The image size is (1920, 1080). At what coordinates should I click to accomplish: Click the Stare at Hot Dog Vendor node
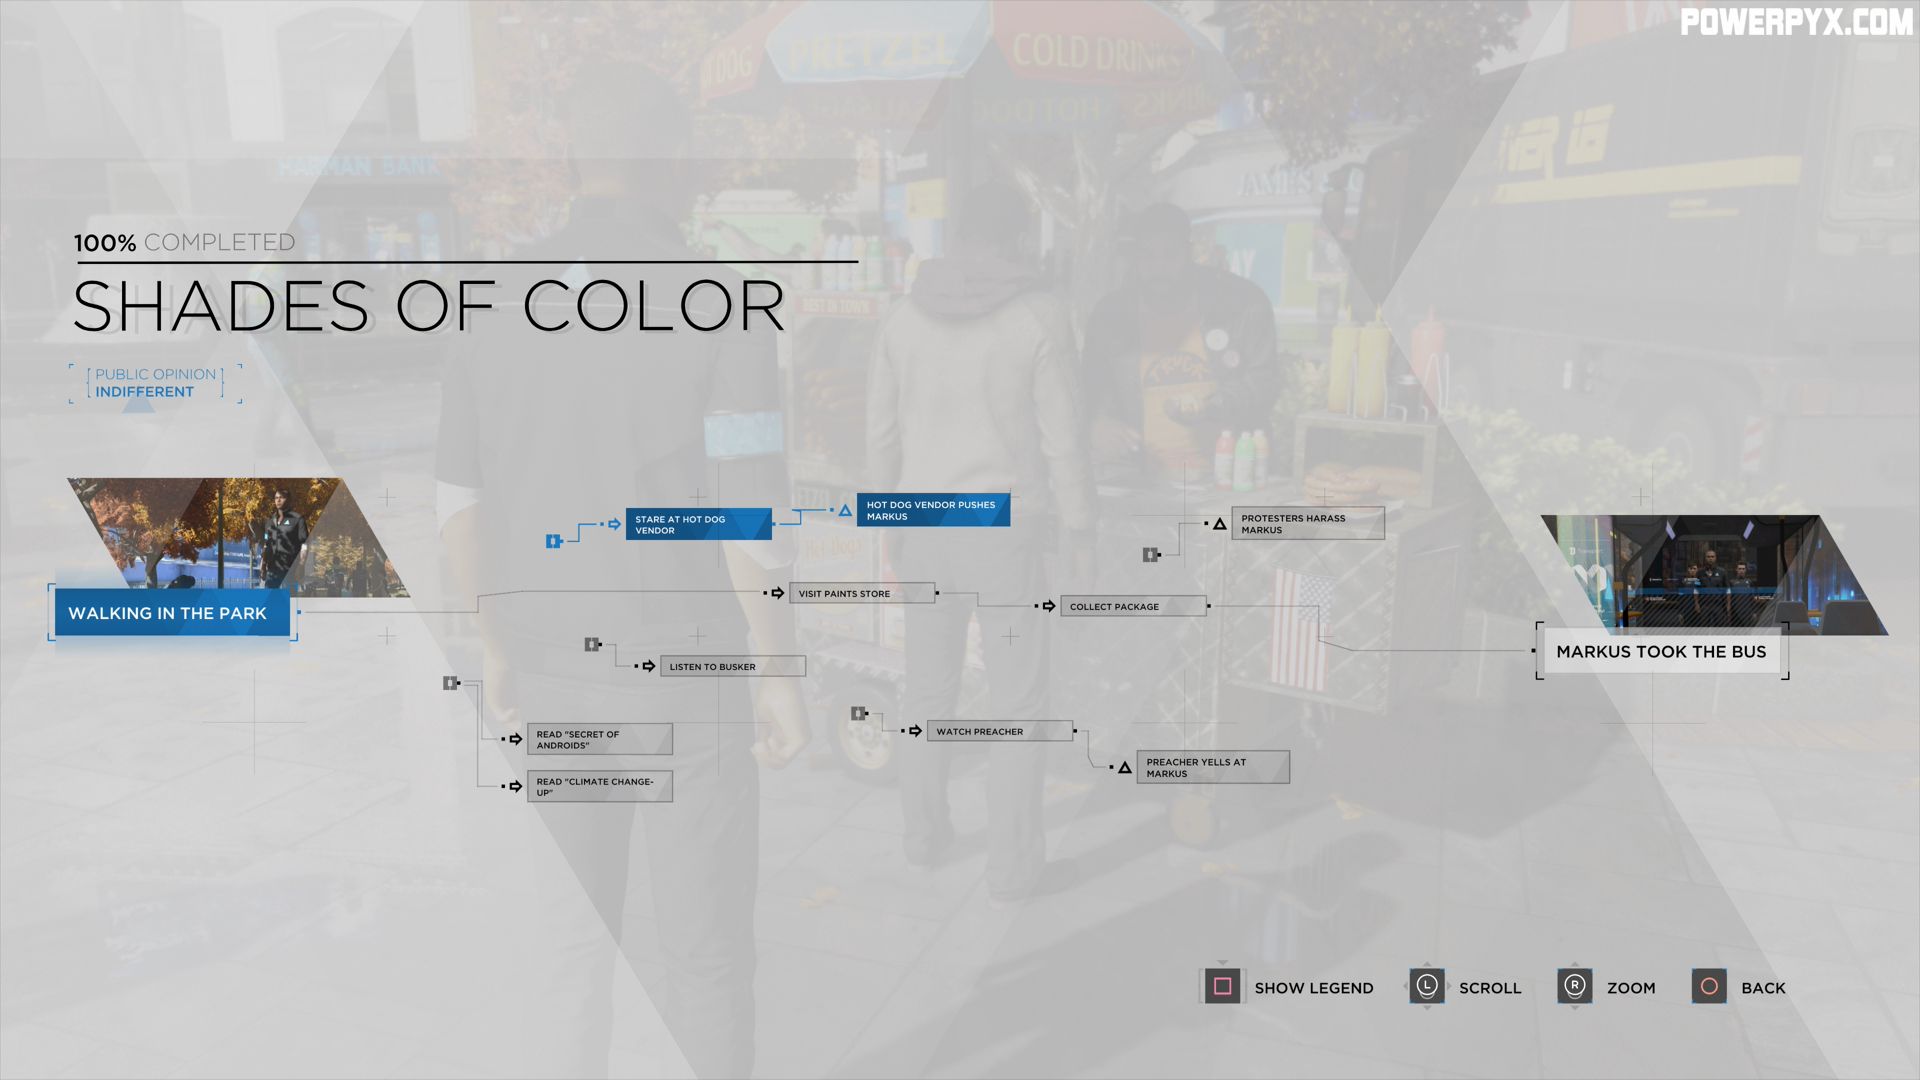[x=695, y=524]
